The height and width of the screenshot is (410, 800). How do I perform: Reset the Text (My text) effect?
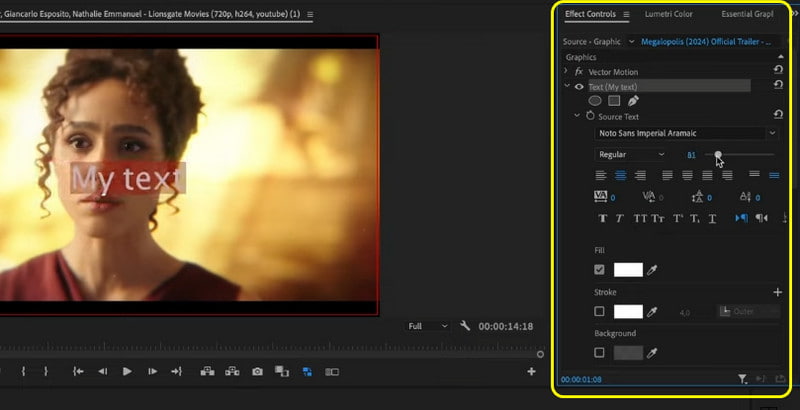(x=778, y=85)
